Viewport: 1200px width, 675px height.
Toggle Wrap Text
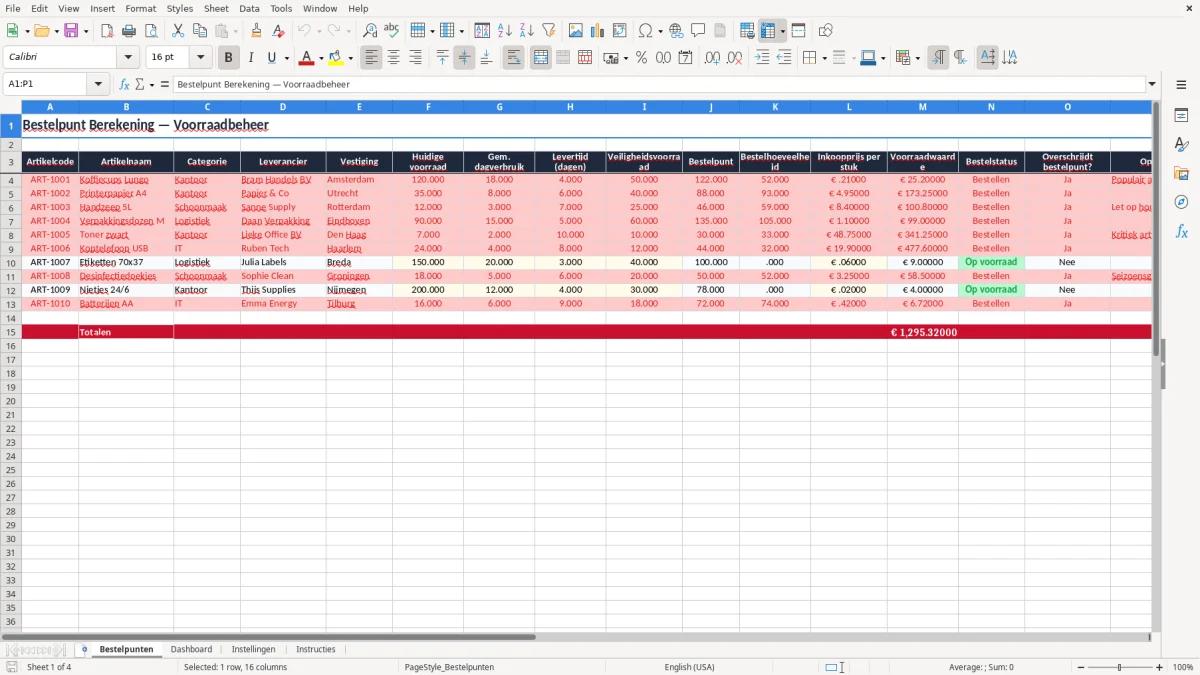(x=514, y=58)
